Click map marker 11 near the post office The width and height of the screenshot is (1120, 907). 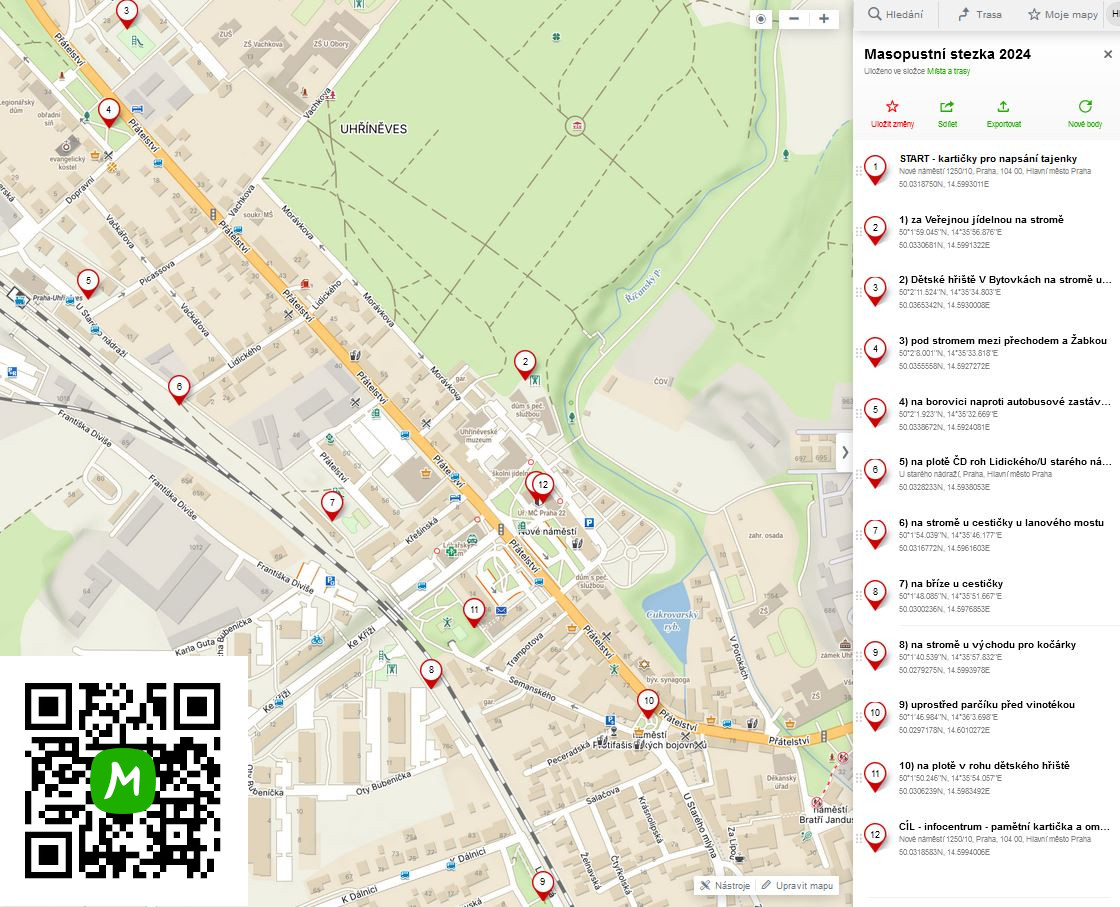[x=474, y=613]
